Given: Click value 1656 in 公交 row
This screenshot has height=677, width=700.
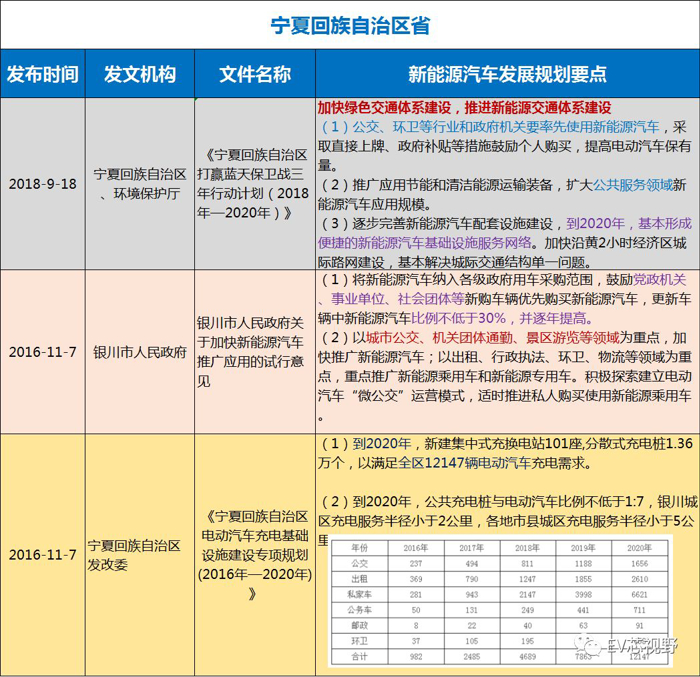Looking at the screenshot, I should 639,564.
